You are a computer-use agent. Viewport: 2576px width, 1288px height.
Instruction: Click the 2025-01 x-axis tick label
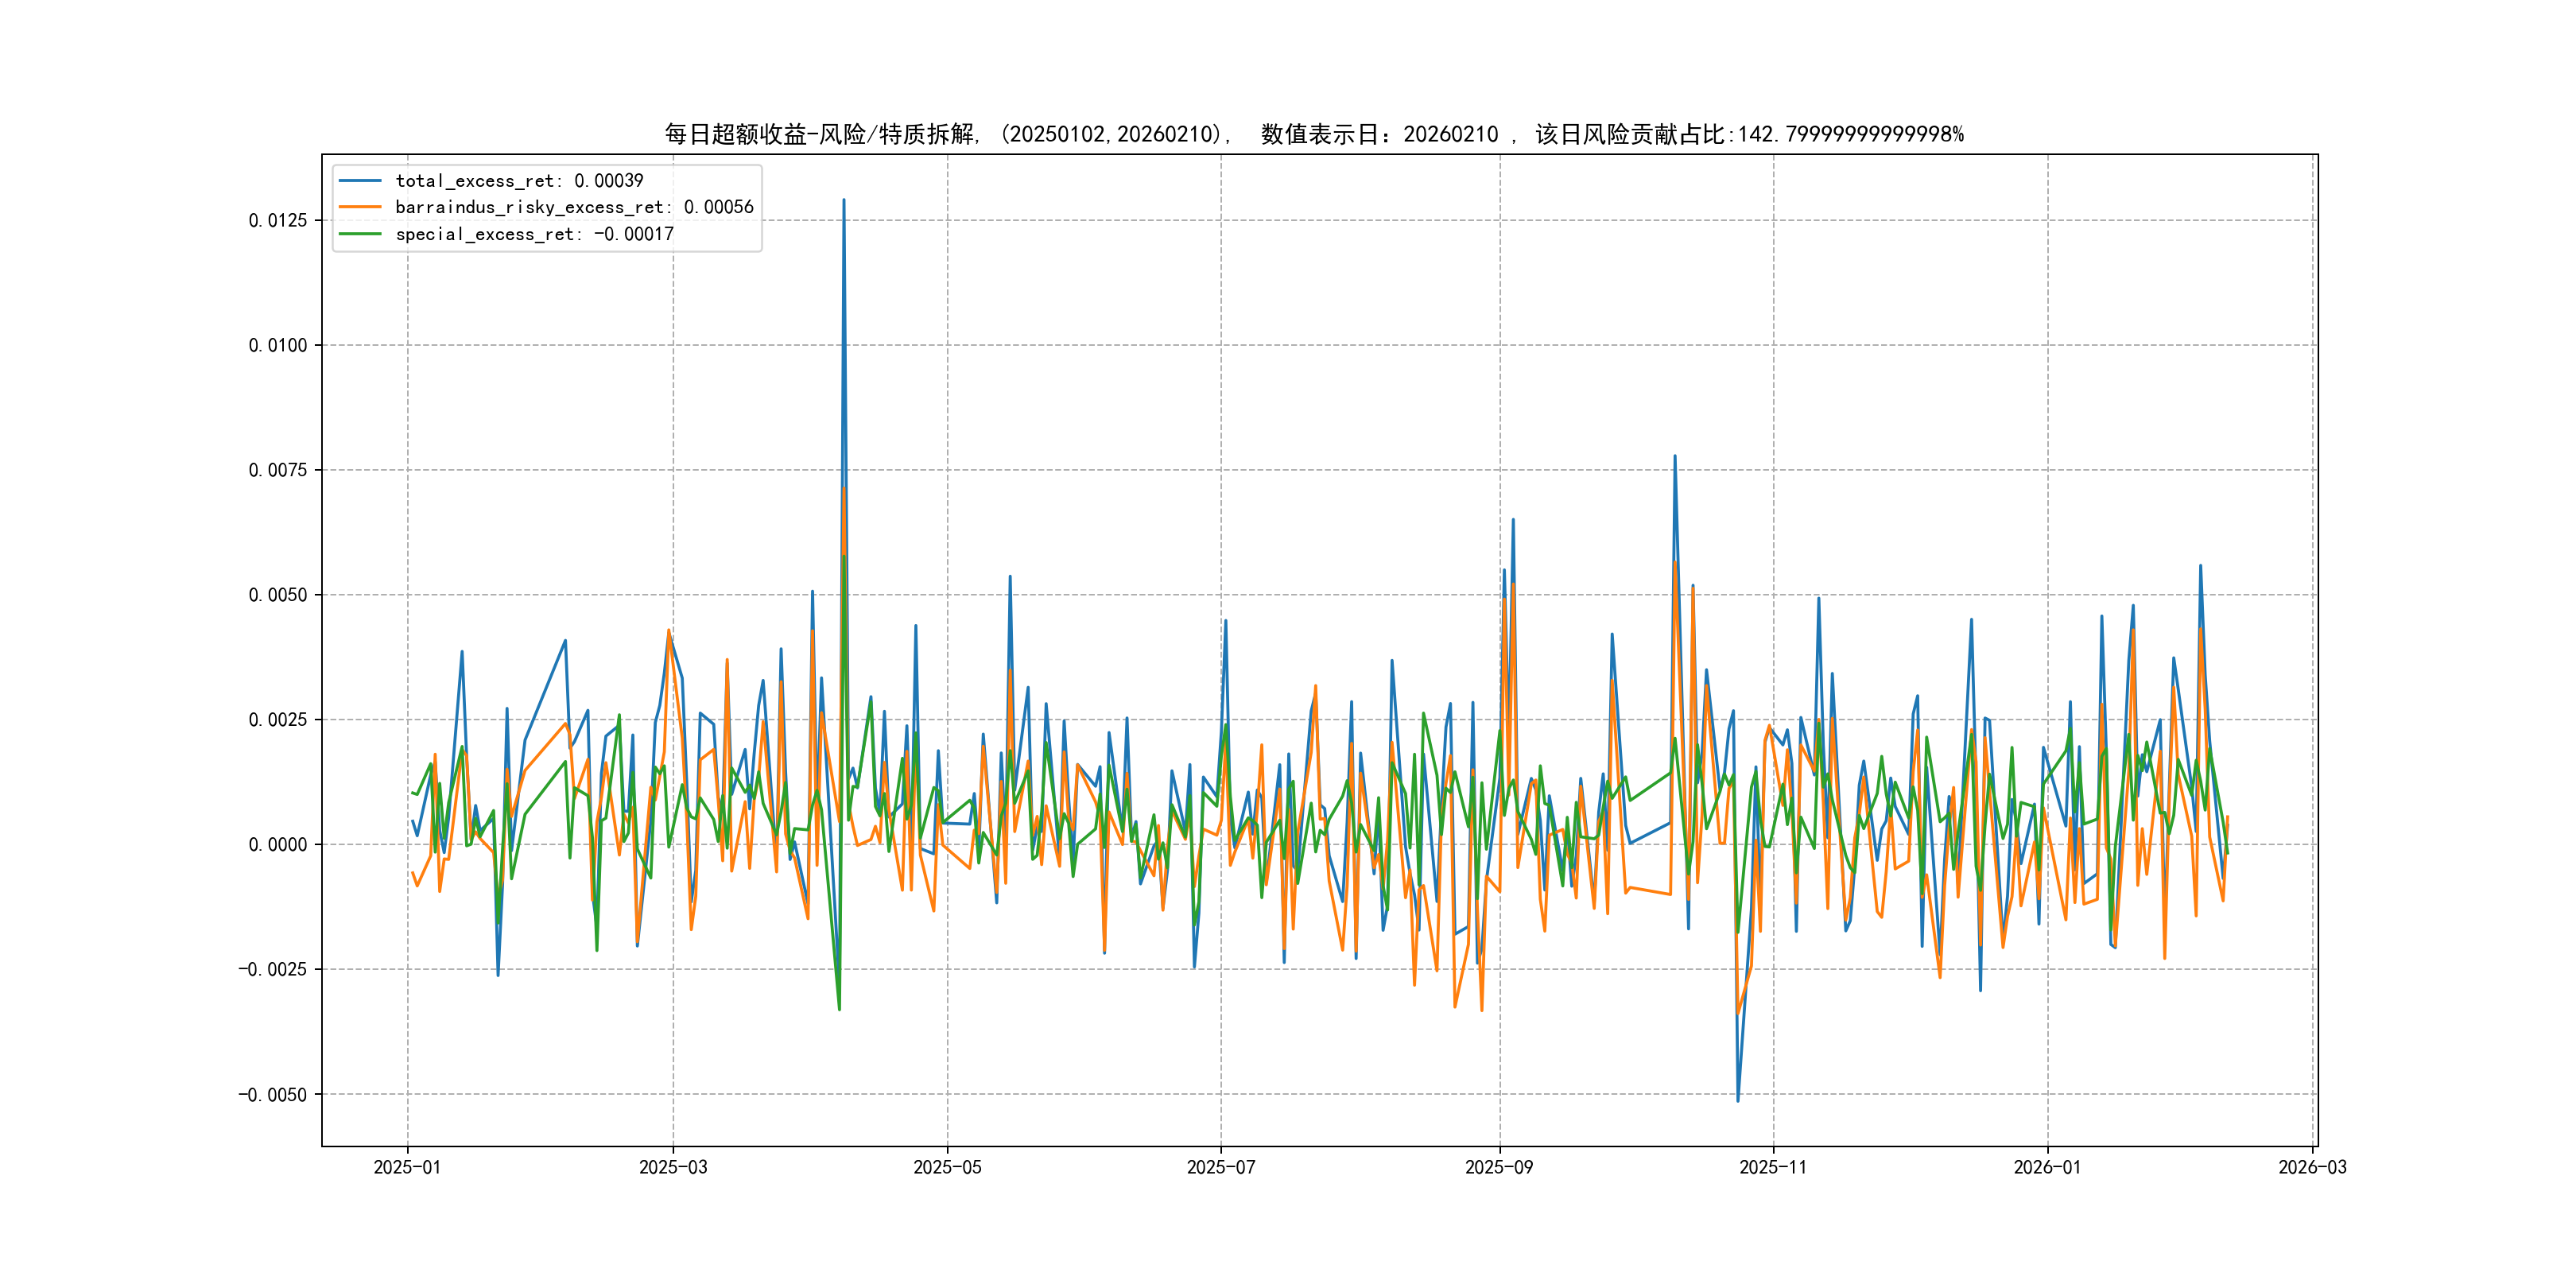407,1167
